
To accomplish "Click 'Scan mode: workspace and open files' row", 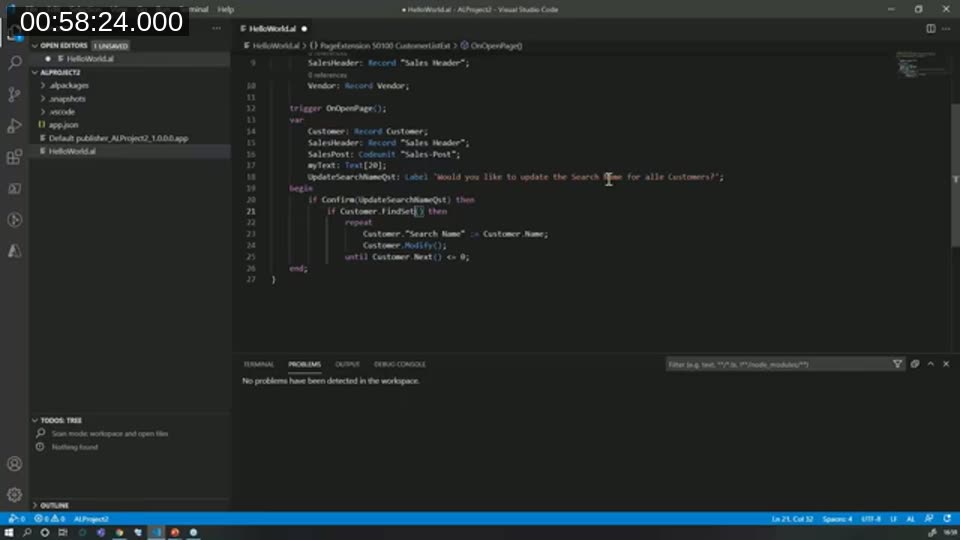I will [110, 433].
